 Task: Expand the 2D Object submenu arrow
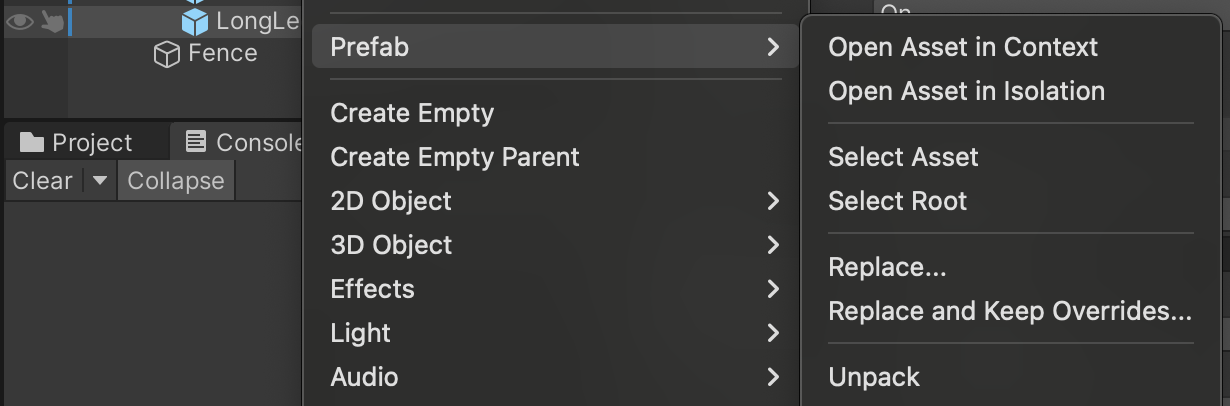point(772,201)
